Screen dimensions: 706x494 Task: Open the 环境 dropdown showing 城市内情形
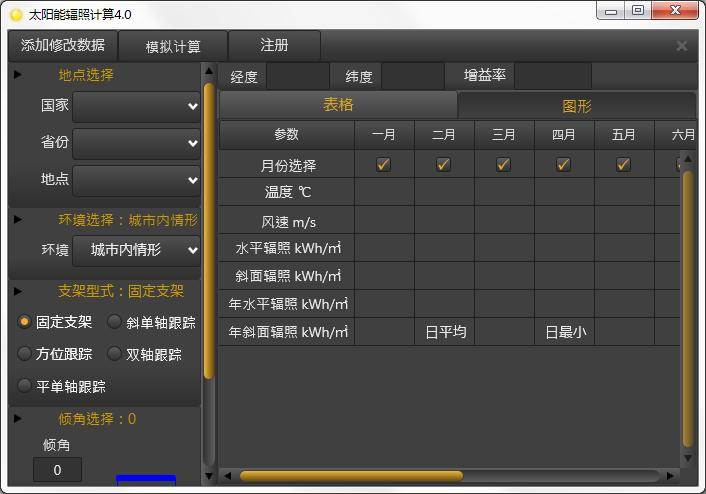136,250
